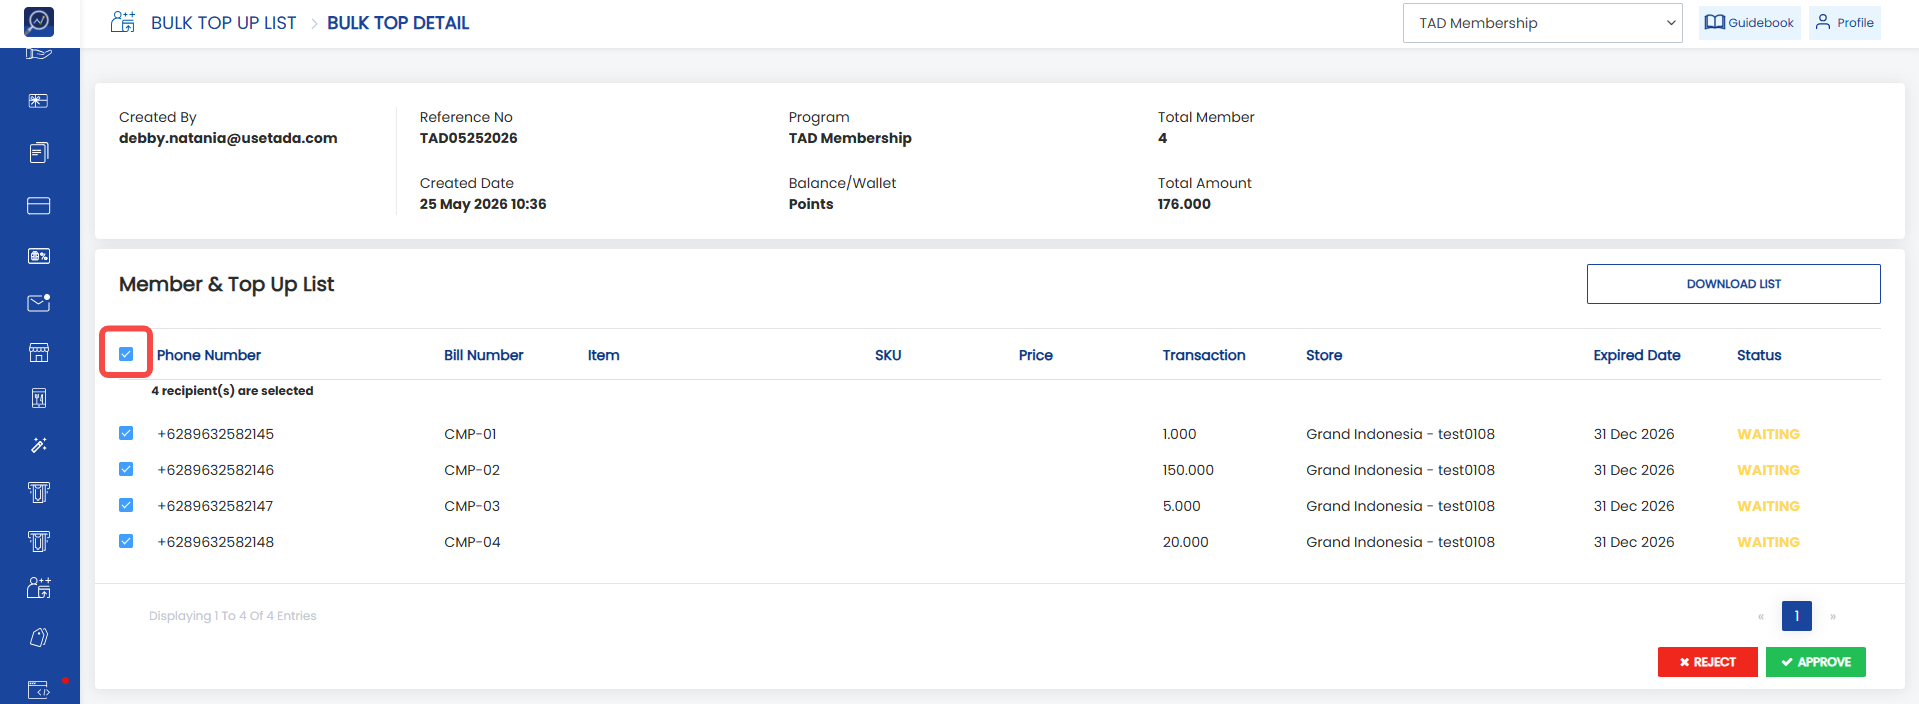
Task: Uncheck the row for +6289632582147
Action: [126, 505]
